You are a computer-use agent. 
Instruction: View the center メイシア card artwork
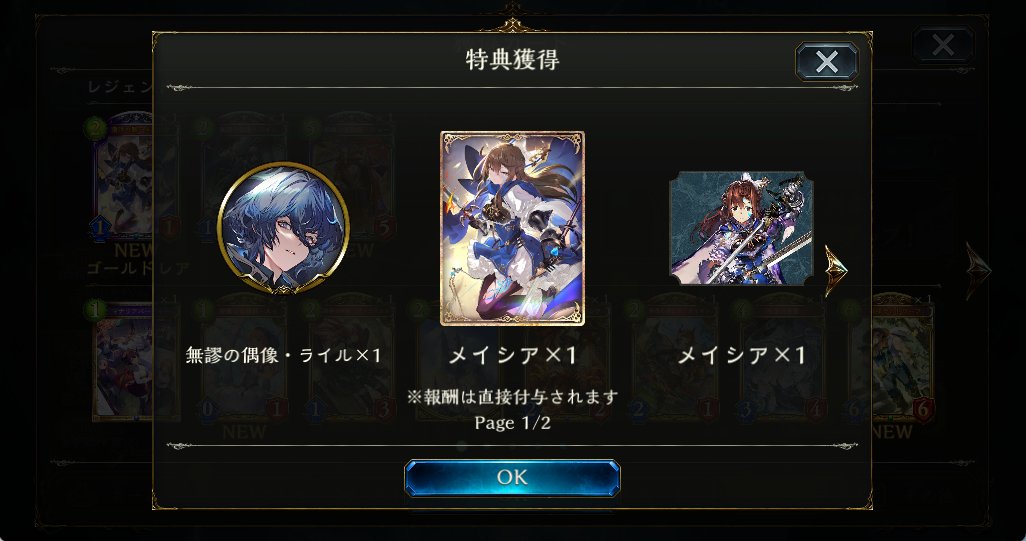pyautogui.click(x=512, y=228)
